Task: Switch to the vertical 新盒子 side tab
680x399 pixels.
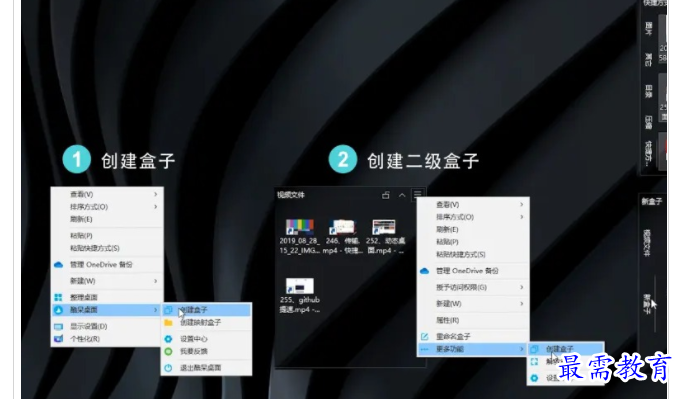Action: (647, 304)
